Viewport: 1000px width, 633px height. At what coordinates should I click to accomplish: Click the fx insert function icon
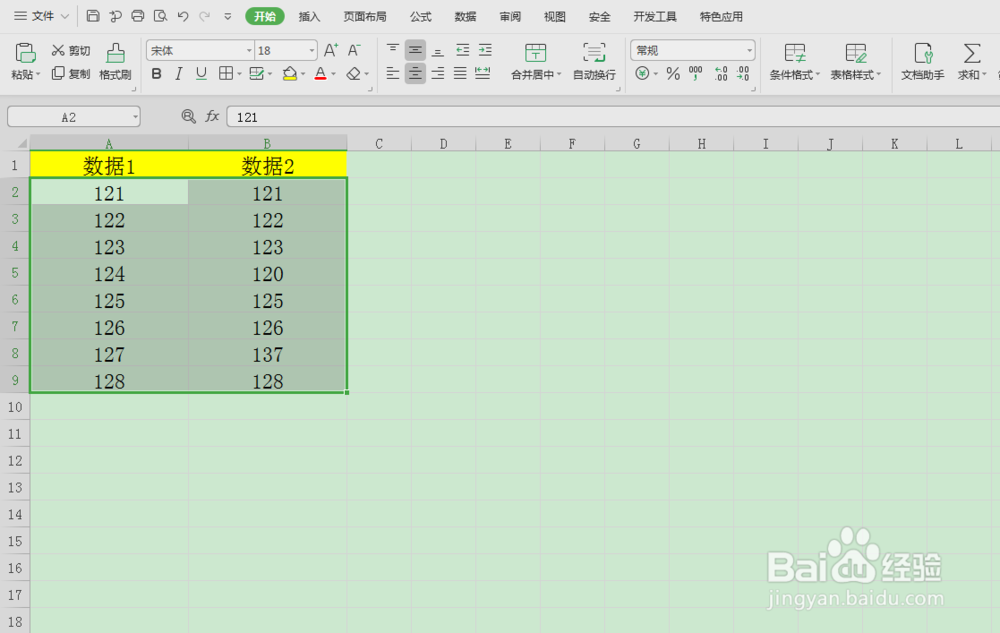[212, 117]
